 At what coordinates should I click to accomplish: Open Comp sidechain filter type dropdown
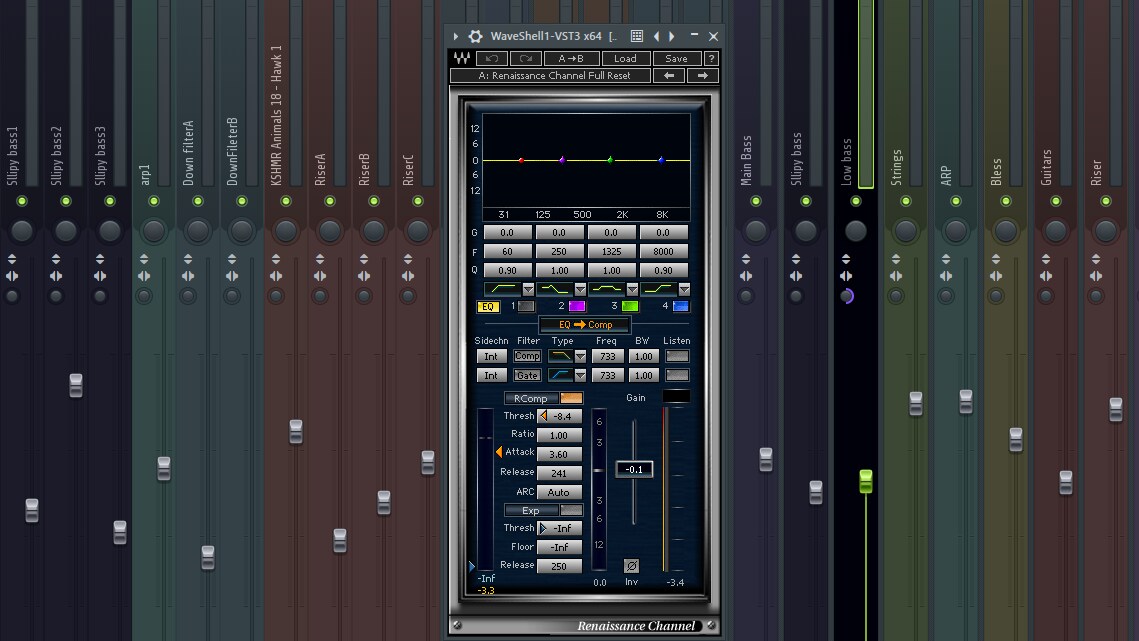[580, 357]
